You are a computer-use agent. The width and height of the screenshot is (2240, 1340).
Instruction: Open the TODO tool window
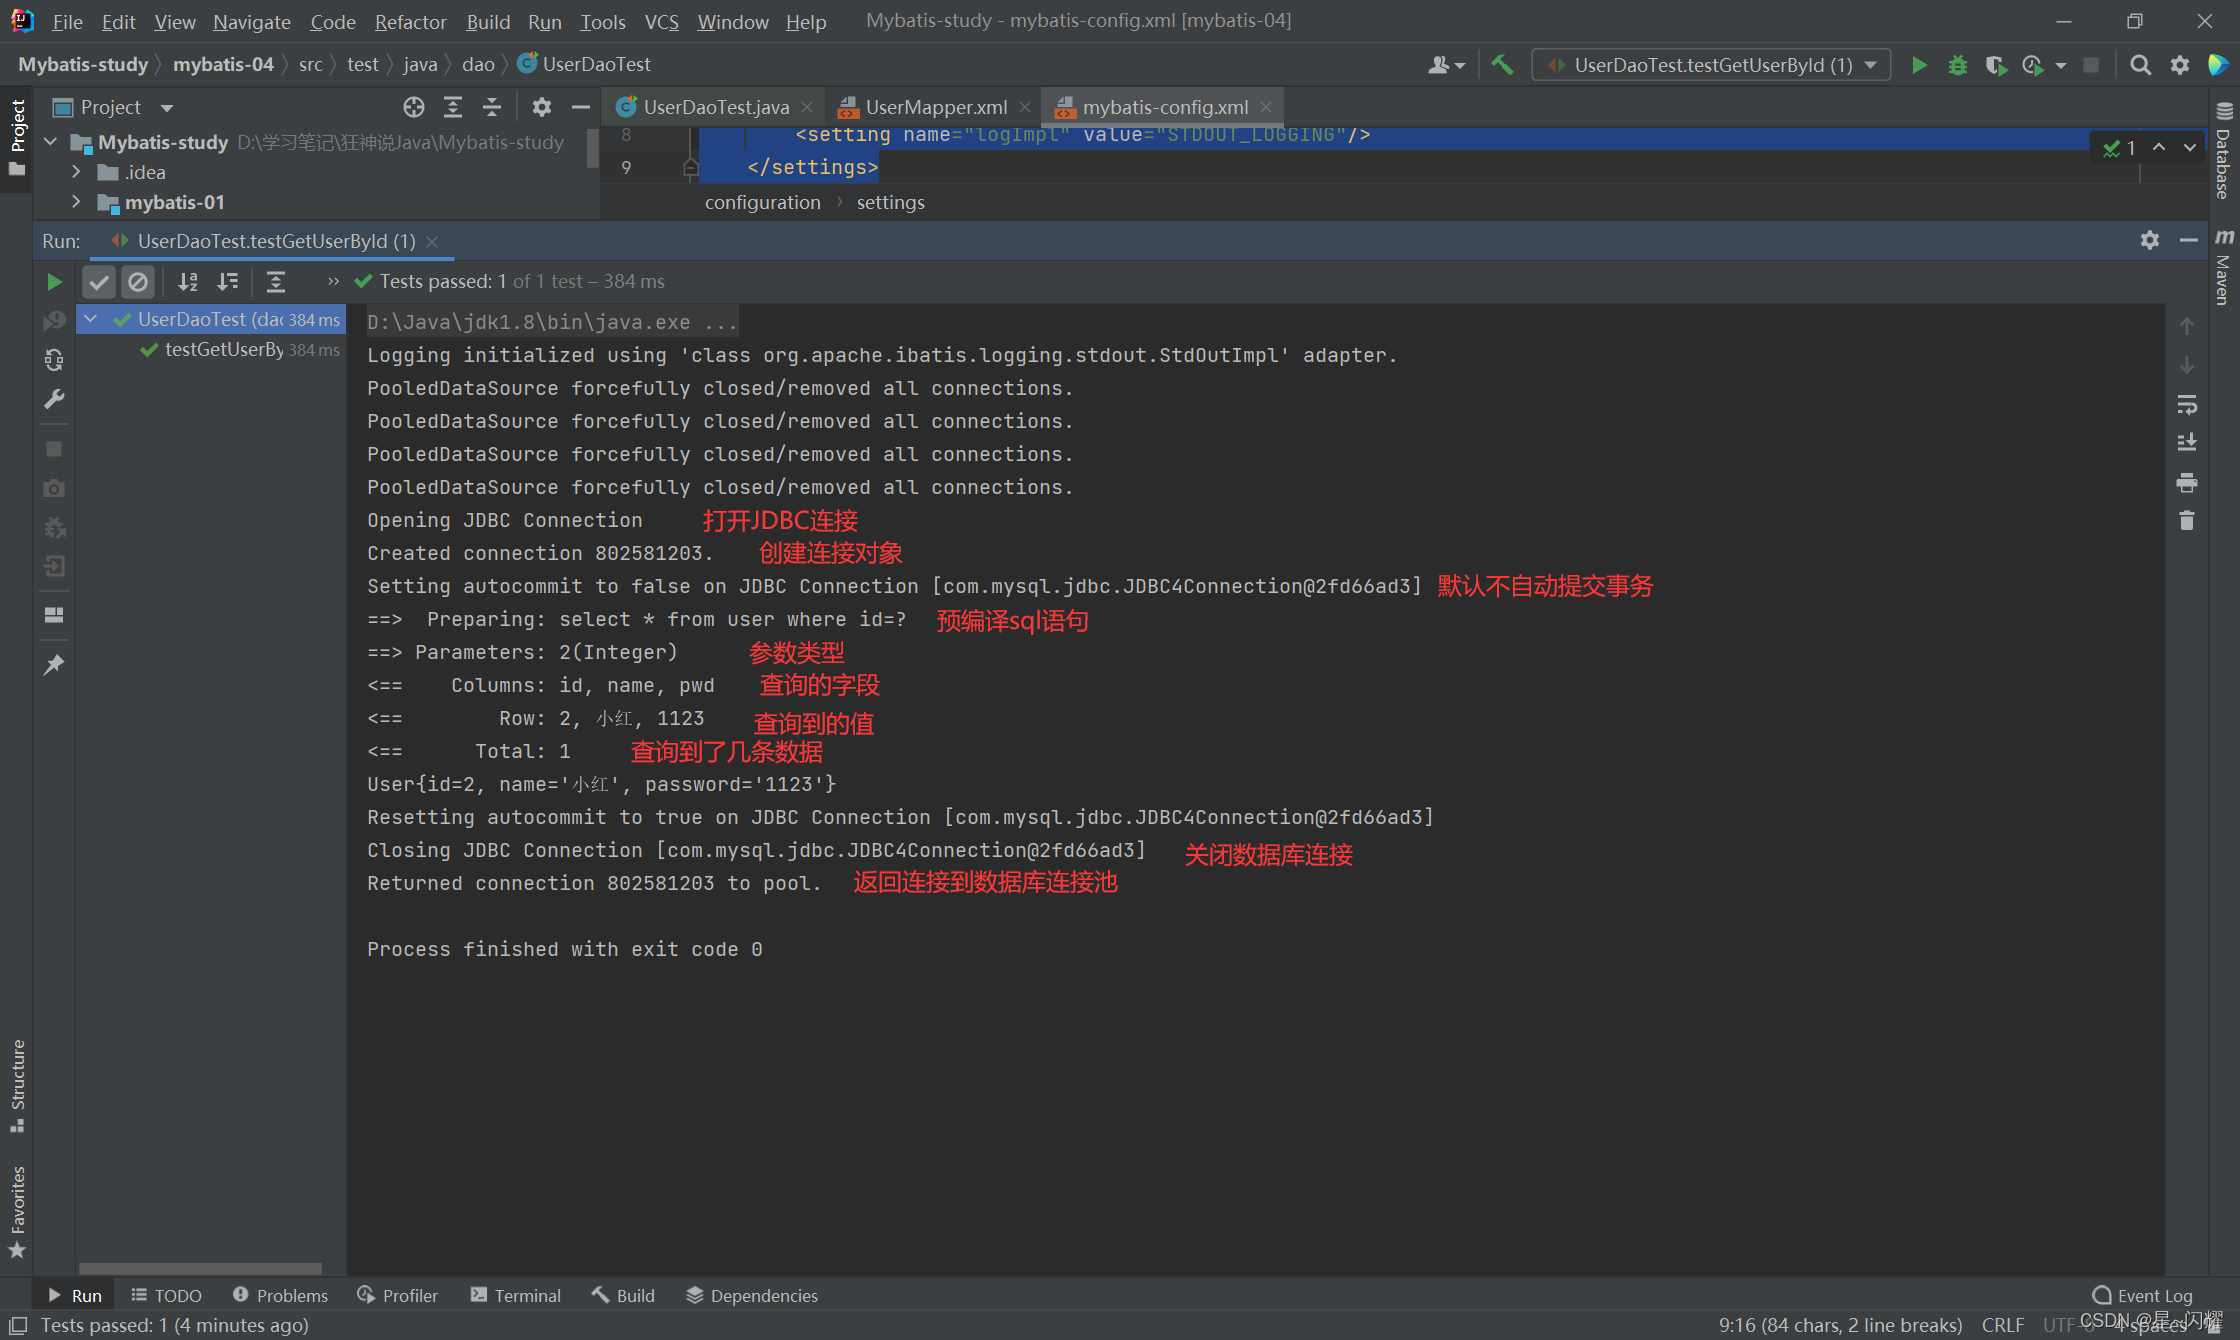click(166, 1295)
